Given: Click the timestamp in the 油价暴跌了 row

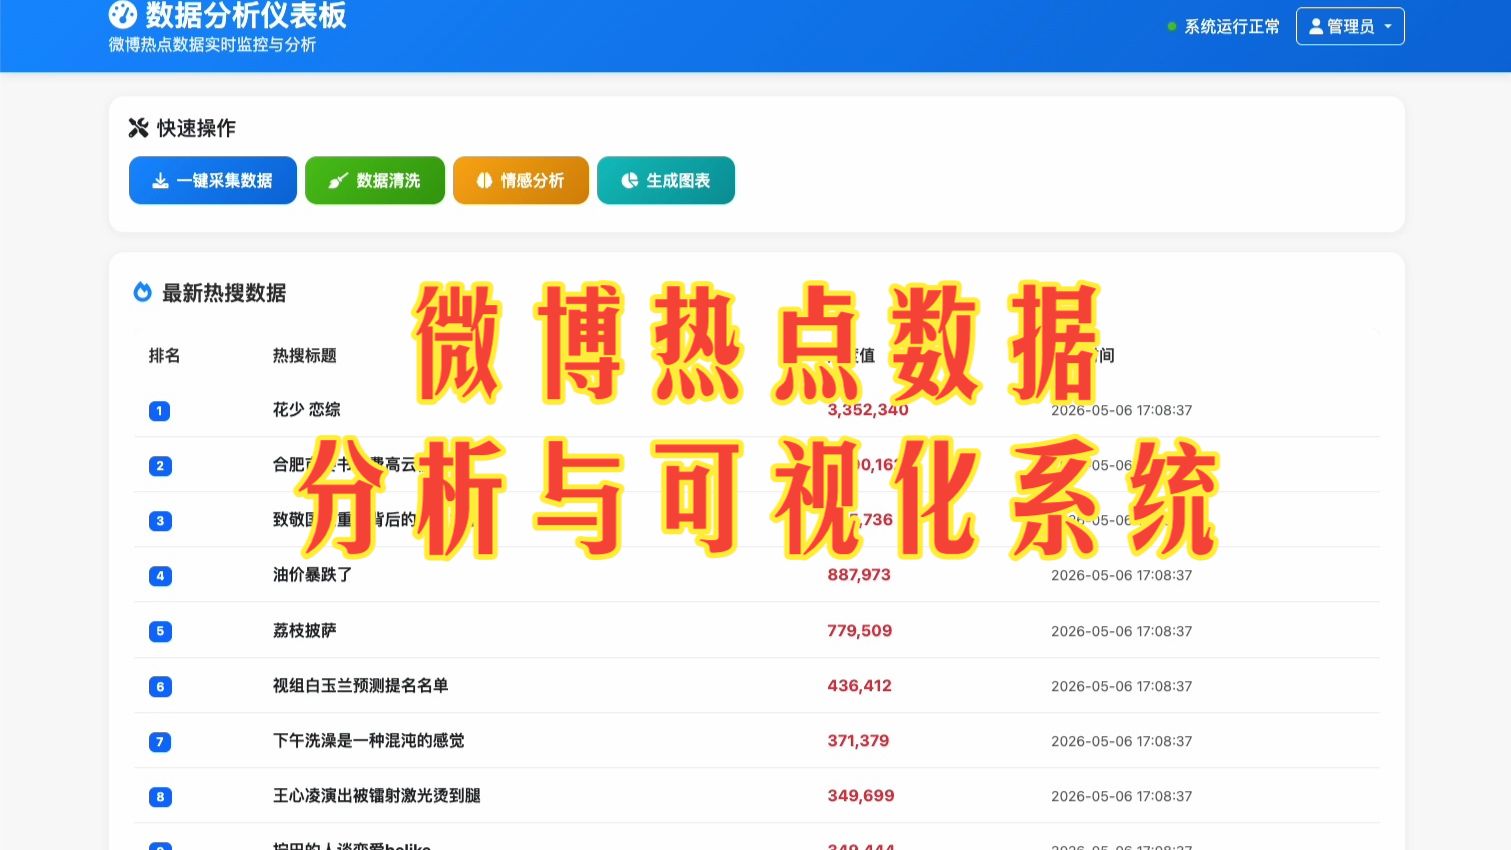Looking at the screenshot, I should click(x=1121, y=576).
